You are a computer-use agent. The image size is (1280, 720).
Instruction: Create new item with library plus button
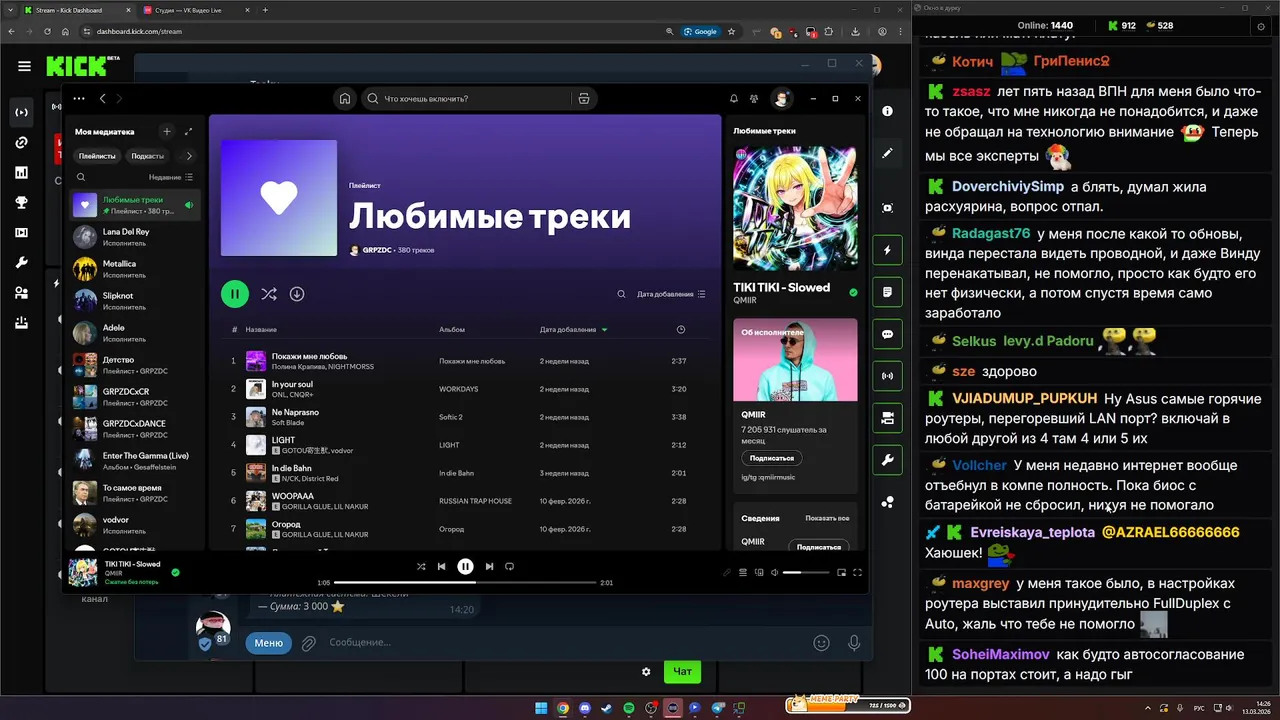point(167,131)
